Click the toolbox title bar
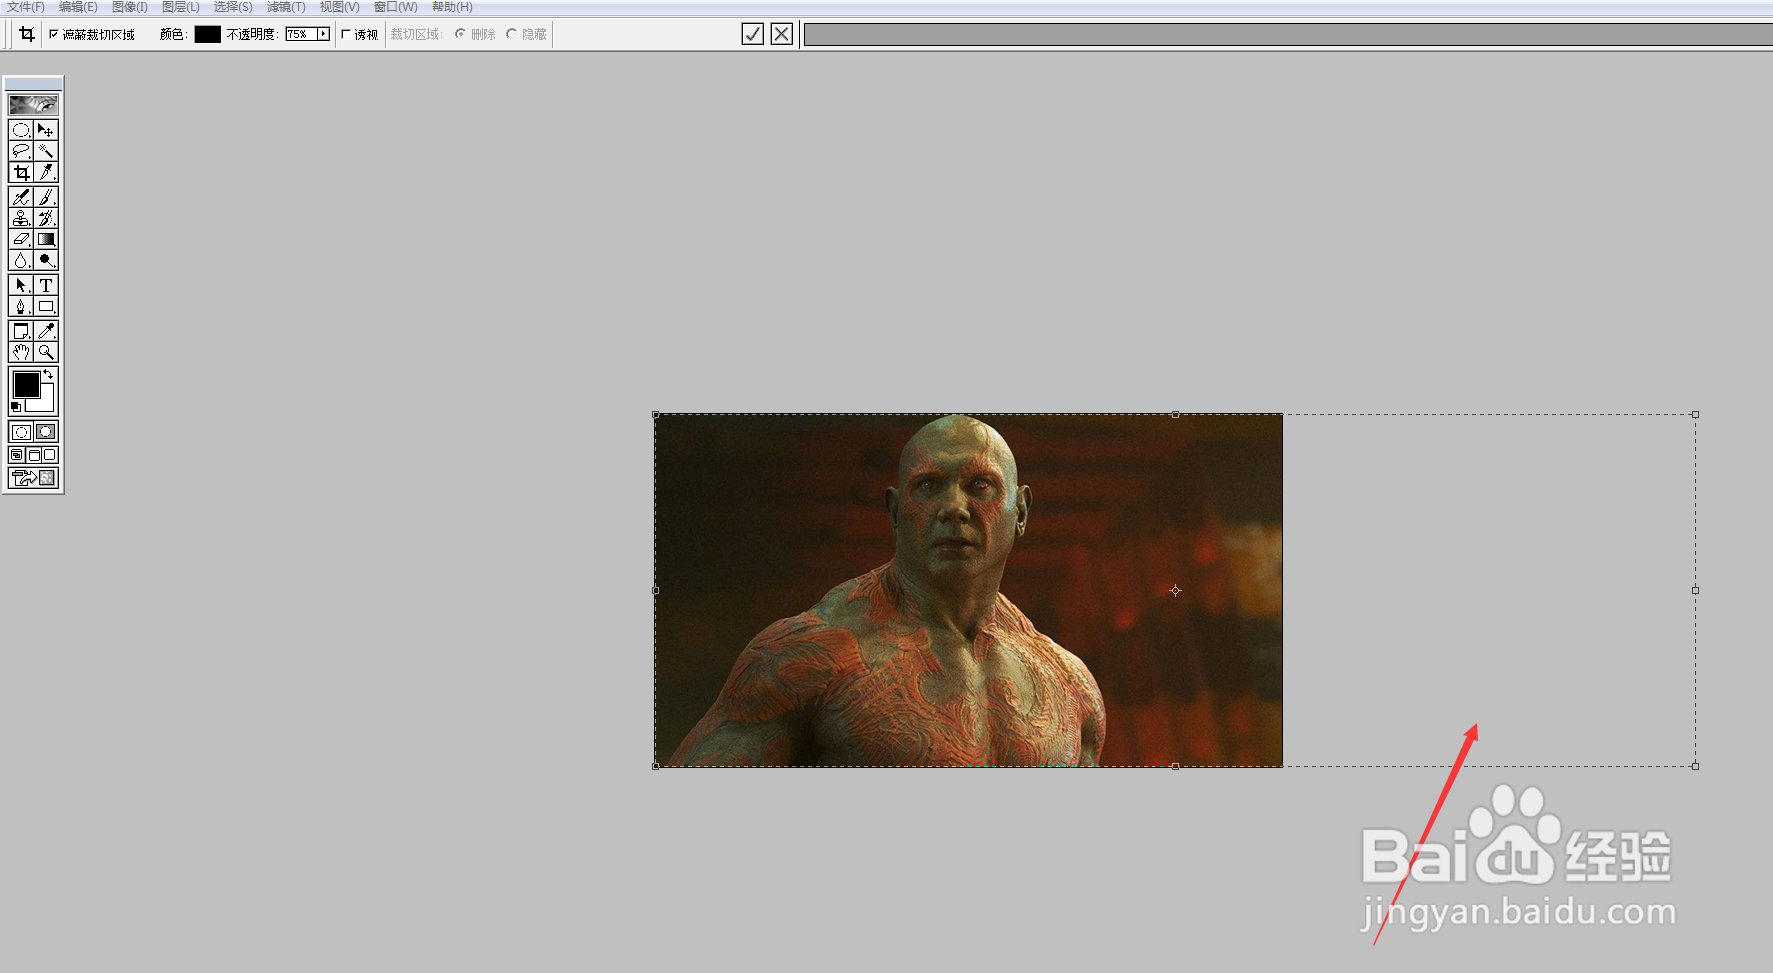 click(x=33, y=83)
